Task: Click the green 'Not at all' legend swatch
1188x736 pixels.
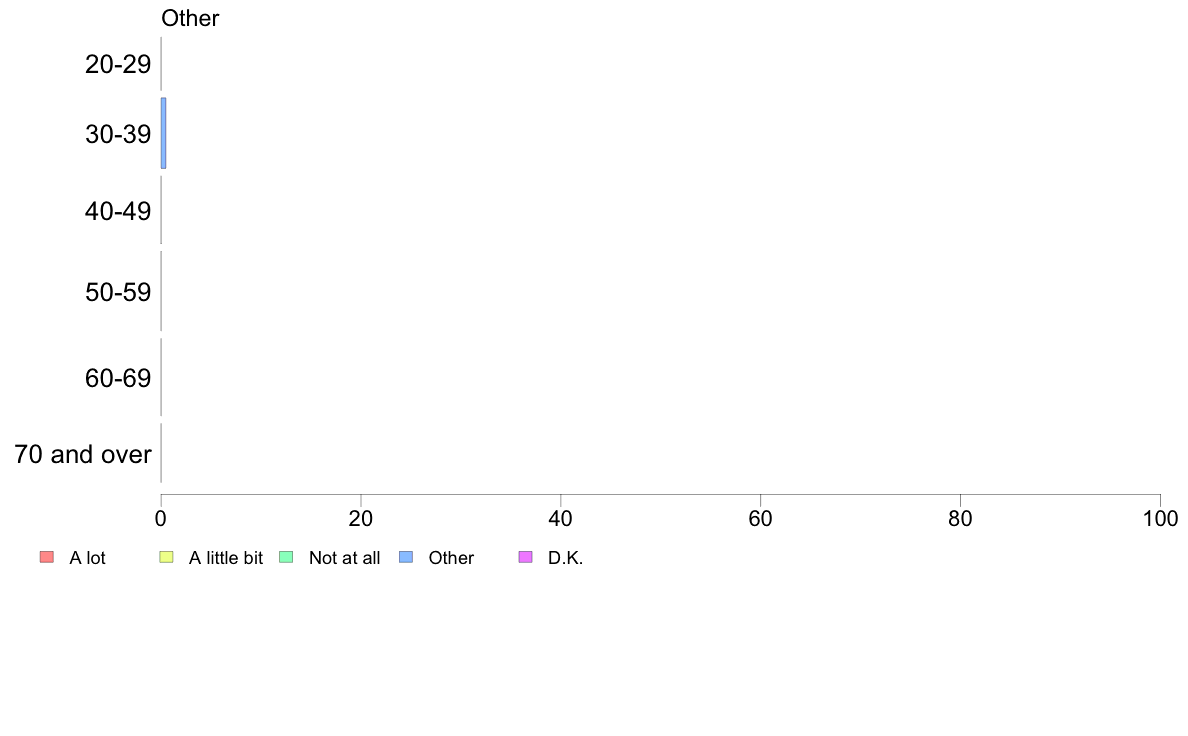Action: (x=286, y=557)
